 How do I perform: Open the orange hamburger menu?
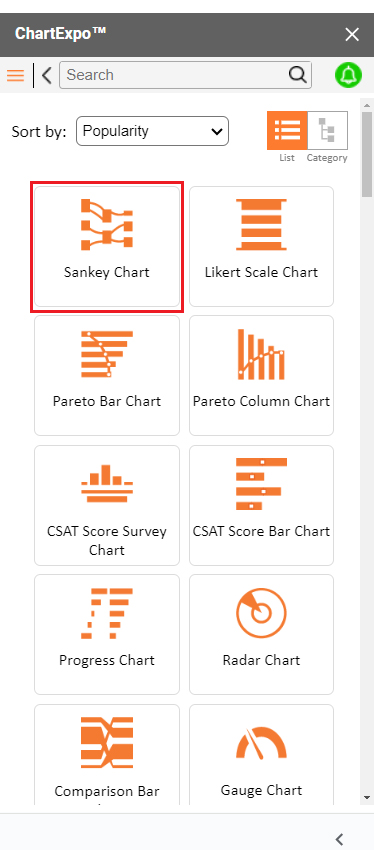pyautogui.click(x=15, y=75)
